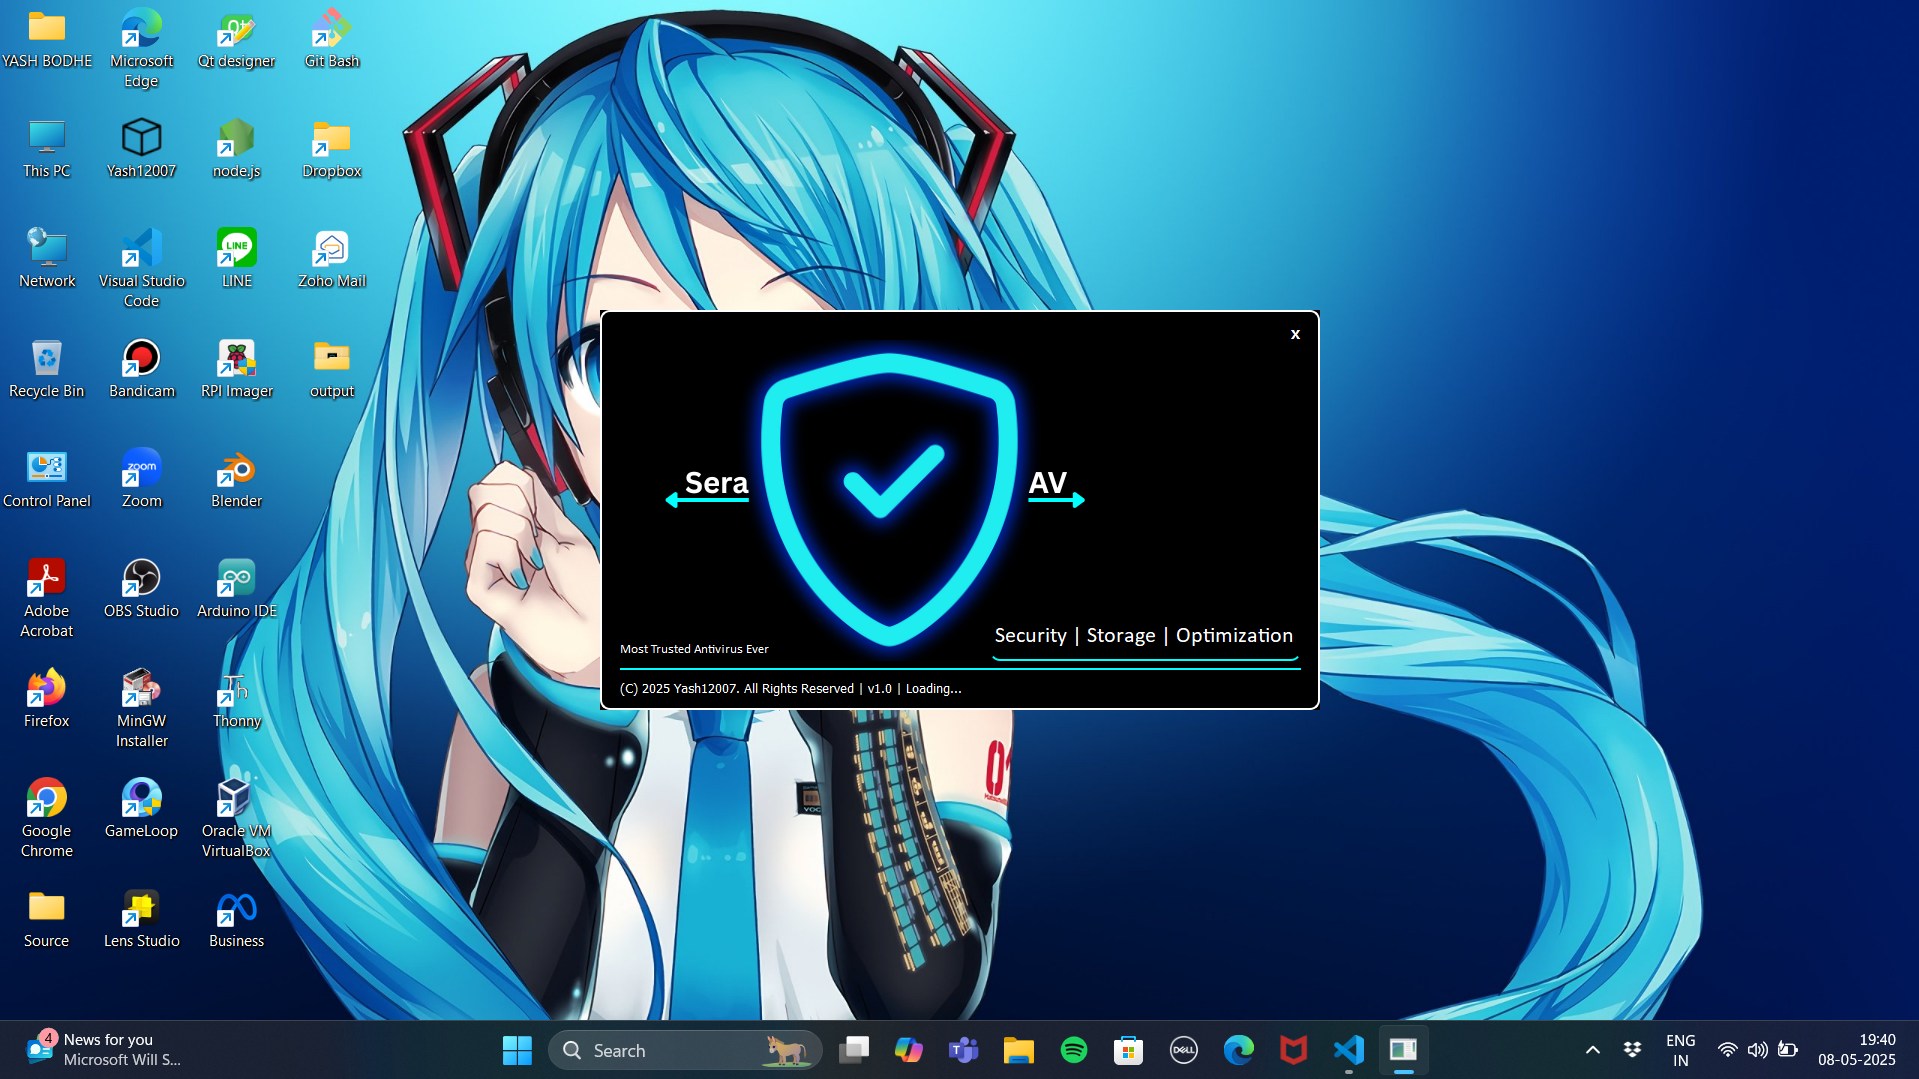Launch Copilot from the taskbar

[x=908, y=1050]
